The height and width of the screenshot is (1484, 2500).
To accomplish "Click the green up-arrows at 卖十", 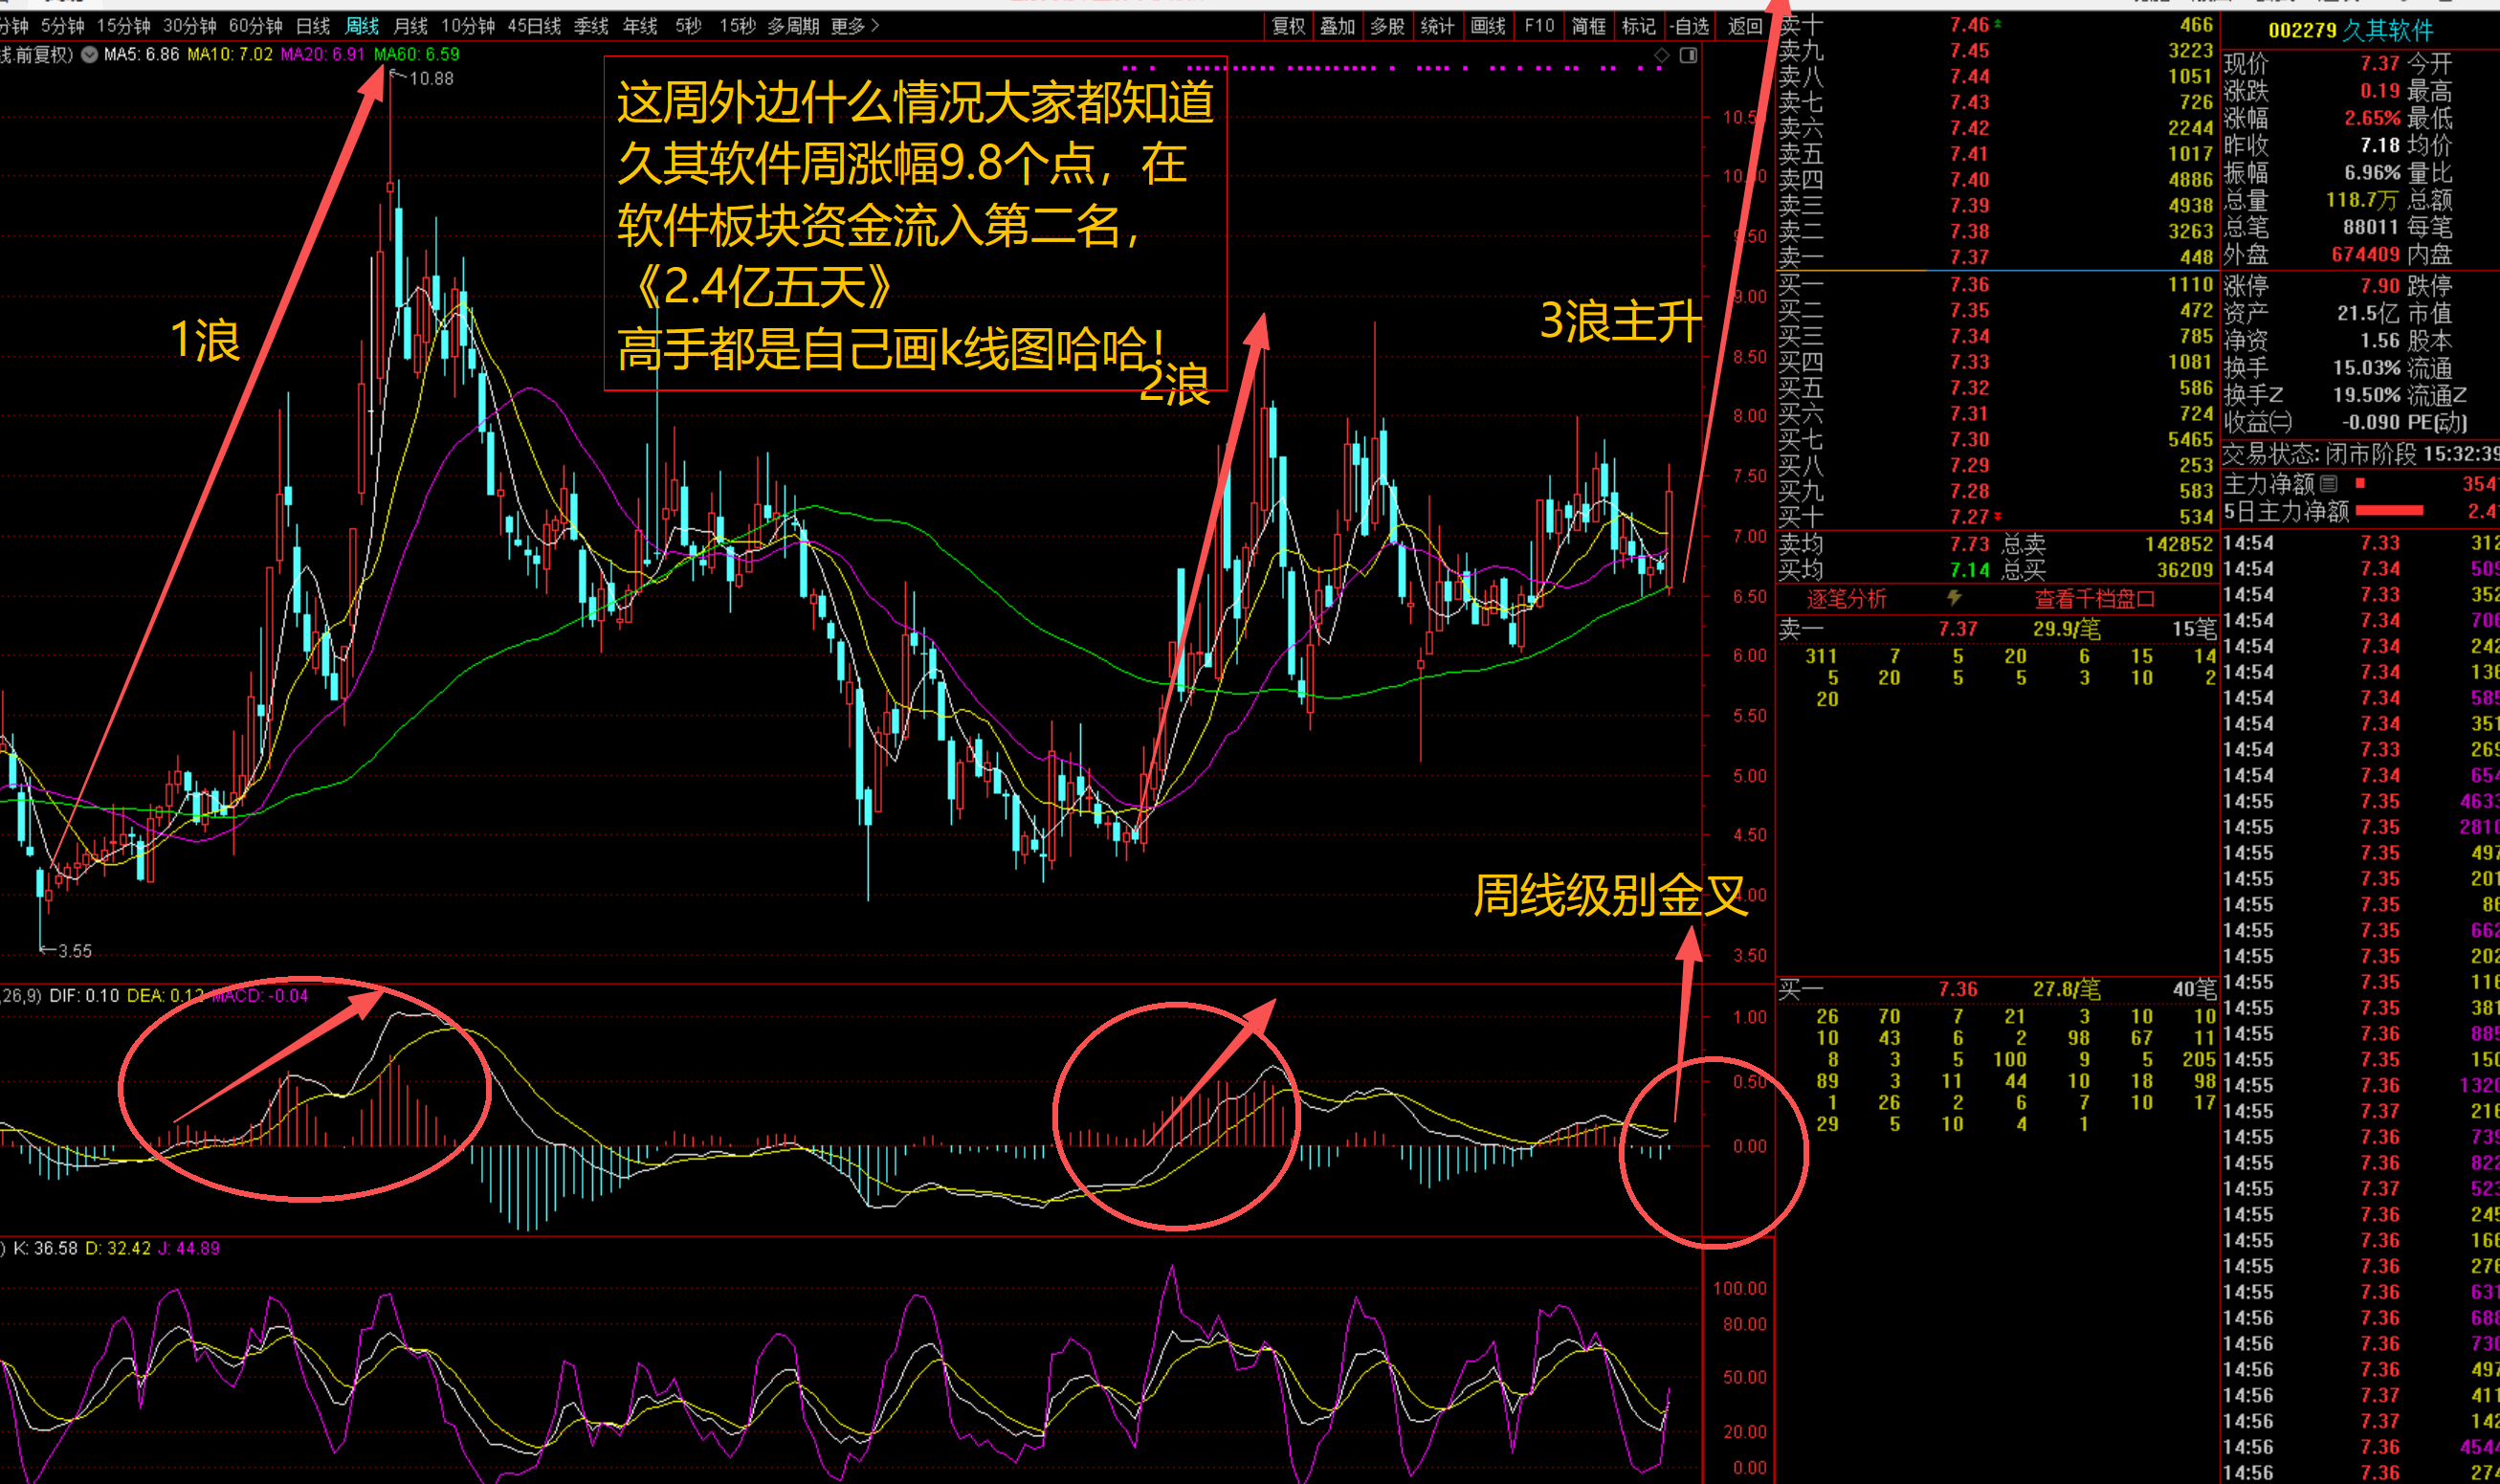I will (x=1998, y=23).
